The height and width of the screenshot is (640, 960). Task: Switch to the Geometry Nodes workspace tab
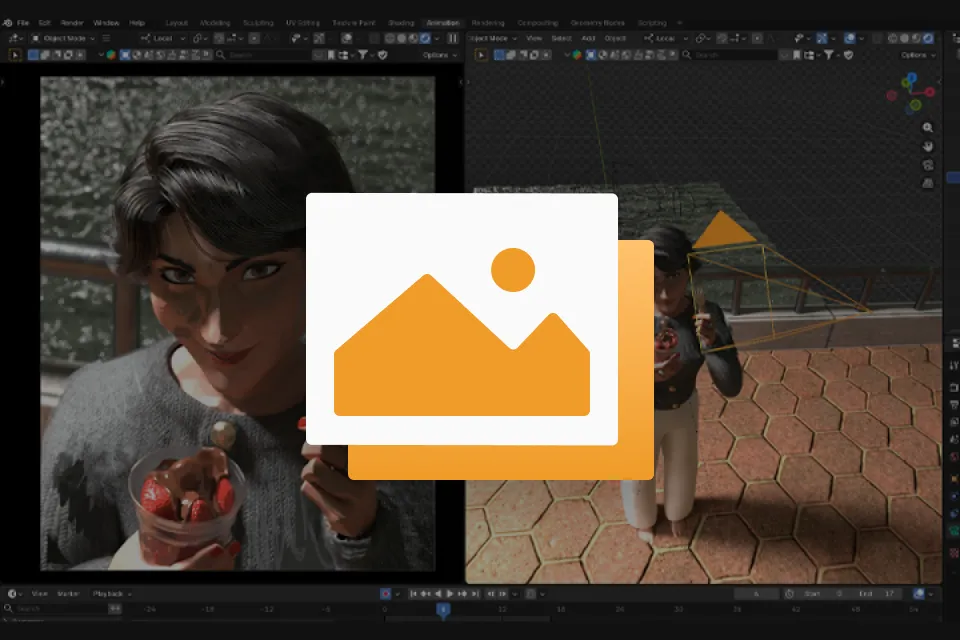(x=598, y=23)
